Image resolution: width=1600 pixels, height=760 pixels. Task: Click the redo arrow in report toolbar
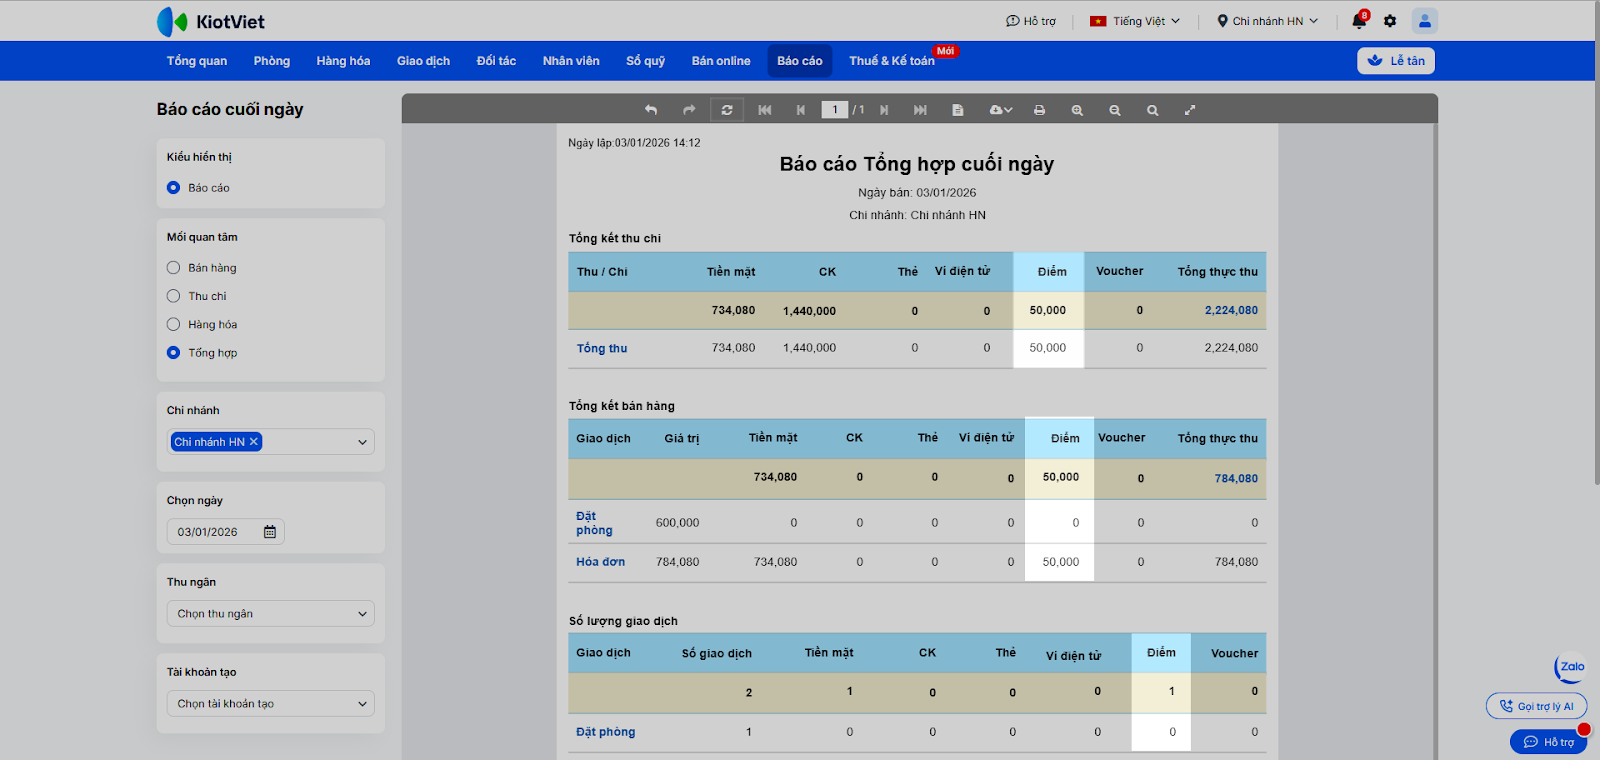coord(689,110)
